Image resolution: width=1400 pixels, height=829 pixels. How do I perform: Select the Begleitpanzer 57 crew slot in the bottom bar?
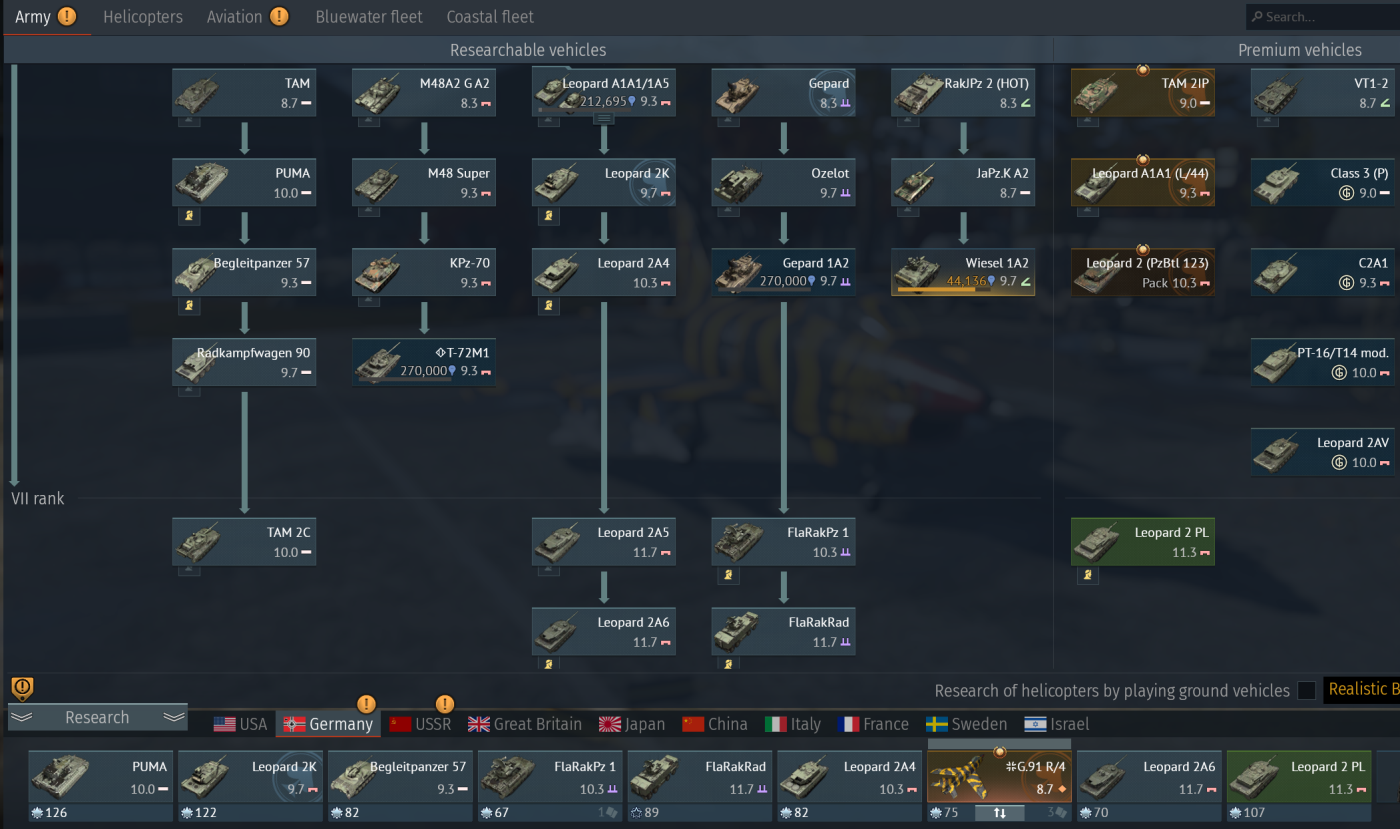[400, 786]
